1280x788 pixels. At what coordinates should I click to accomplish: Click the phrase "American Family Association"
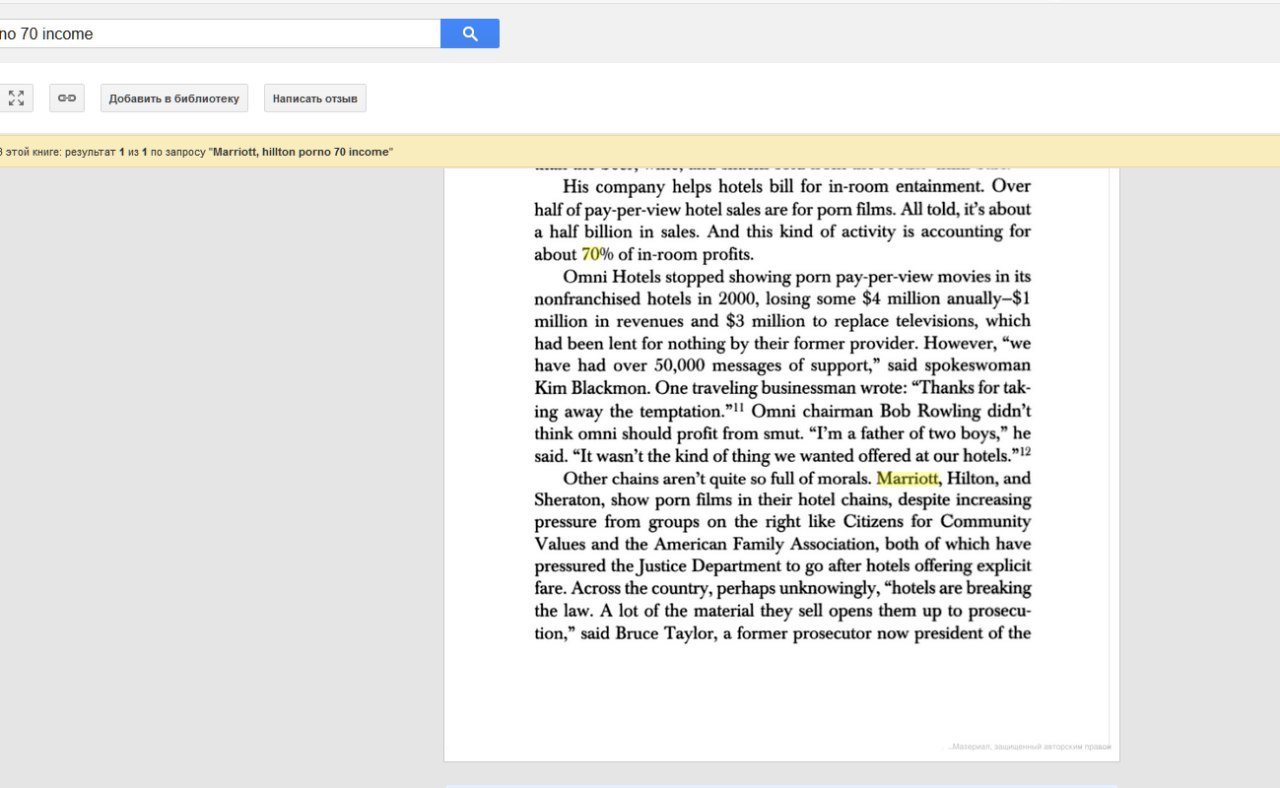tap(769, 544)
